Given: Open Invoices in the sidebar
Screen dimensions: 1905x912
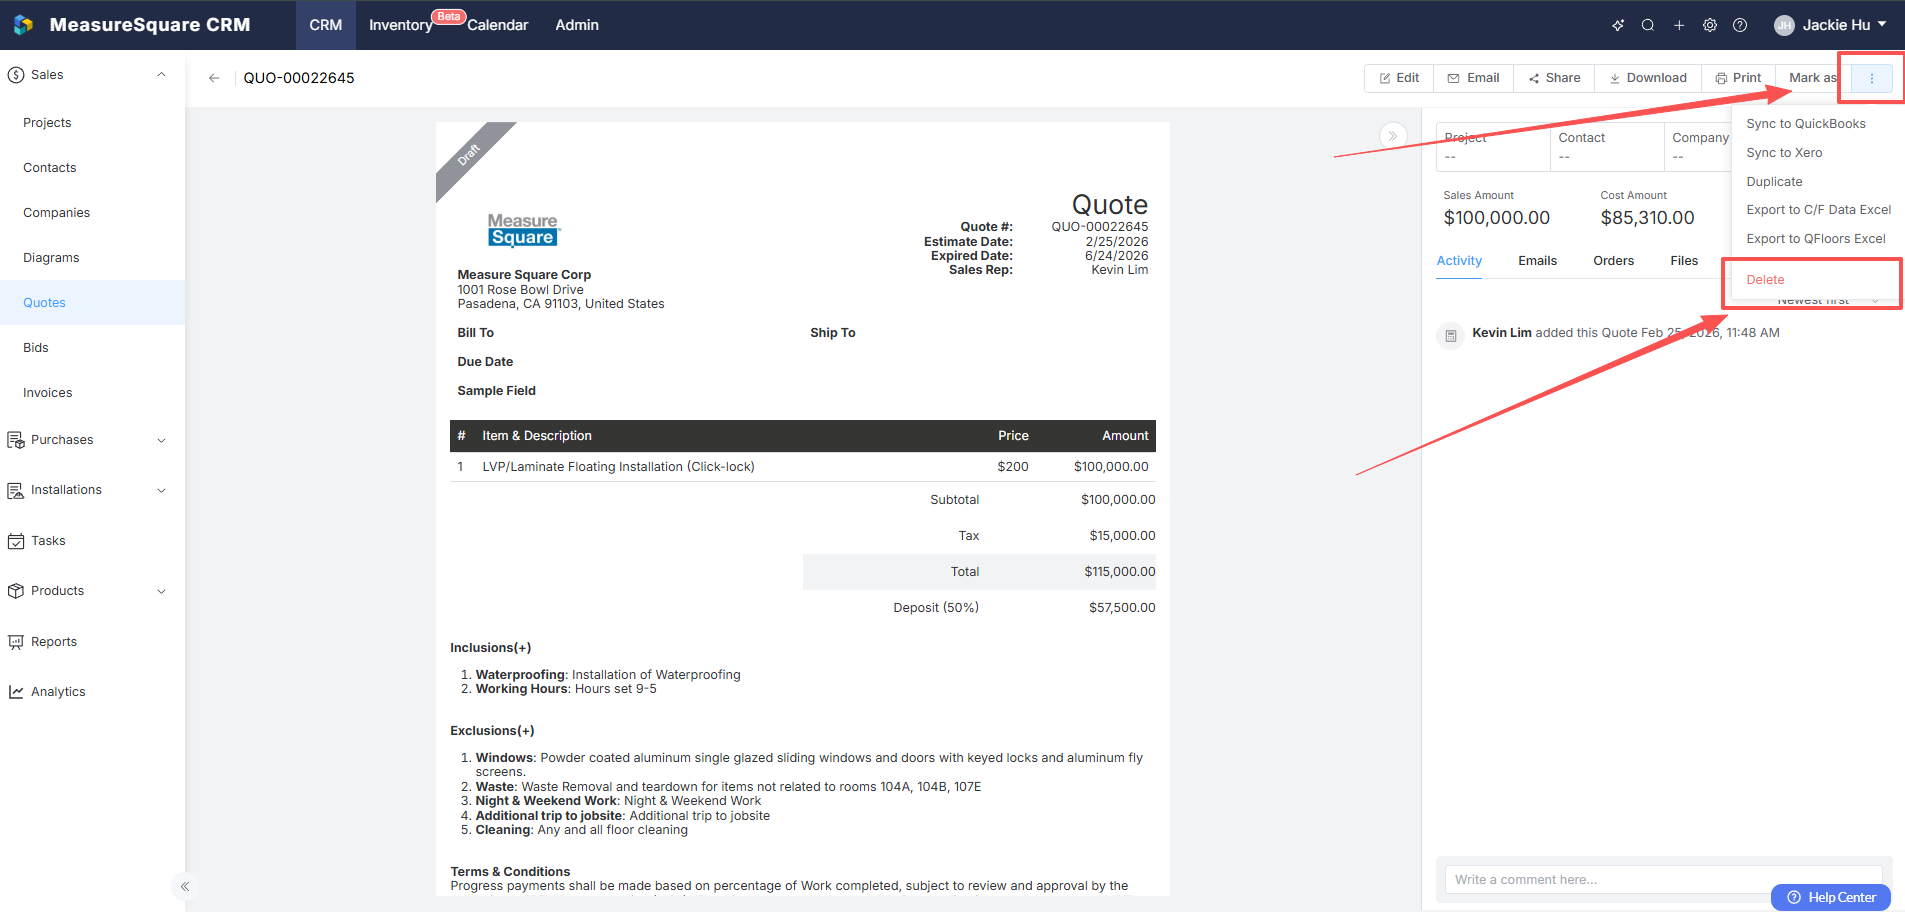Looking at the screenshot, I should (x=48, y=393).
